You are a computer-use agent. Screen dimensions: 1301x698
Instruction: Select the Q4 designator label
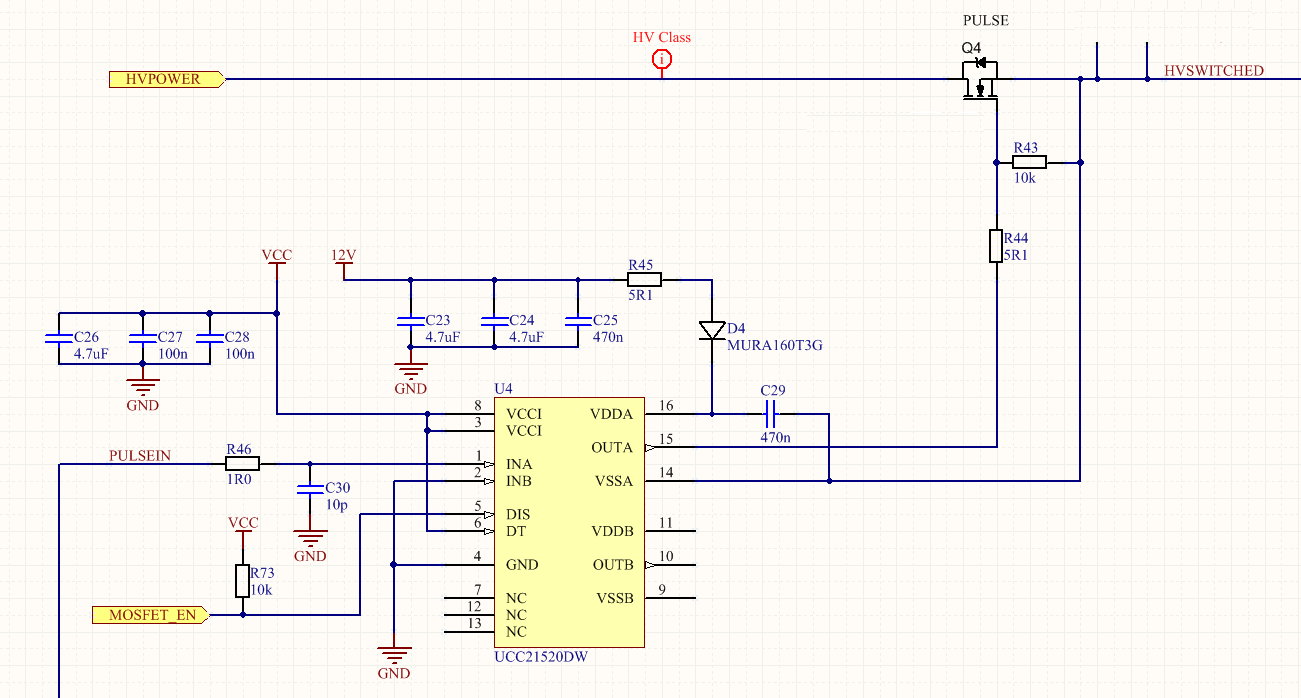point(972,48)
